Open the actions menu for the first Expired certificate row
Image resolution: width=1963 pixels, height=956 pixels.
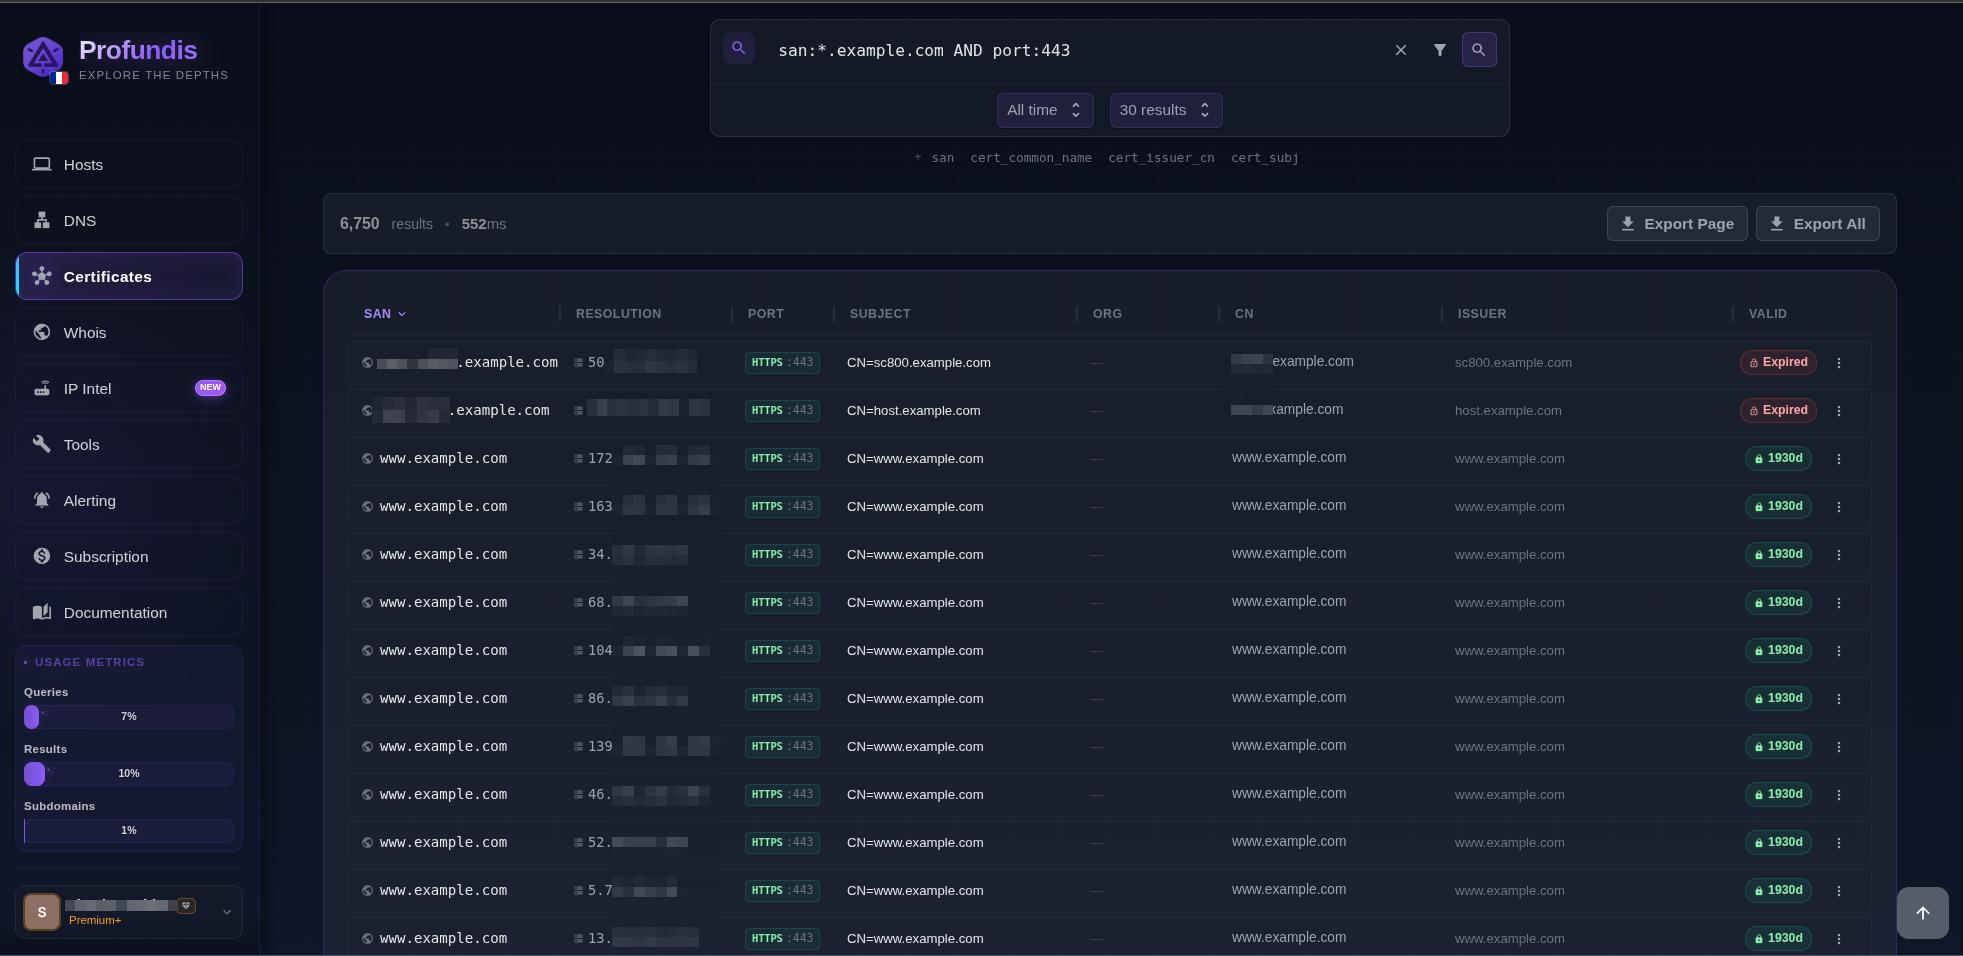pos(1841,363)
